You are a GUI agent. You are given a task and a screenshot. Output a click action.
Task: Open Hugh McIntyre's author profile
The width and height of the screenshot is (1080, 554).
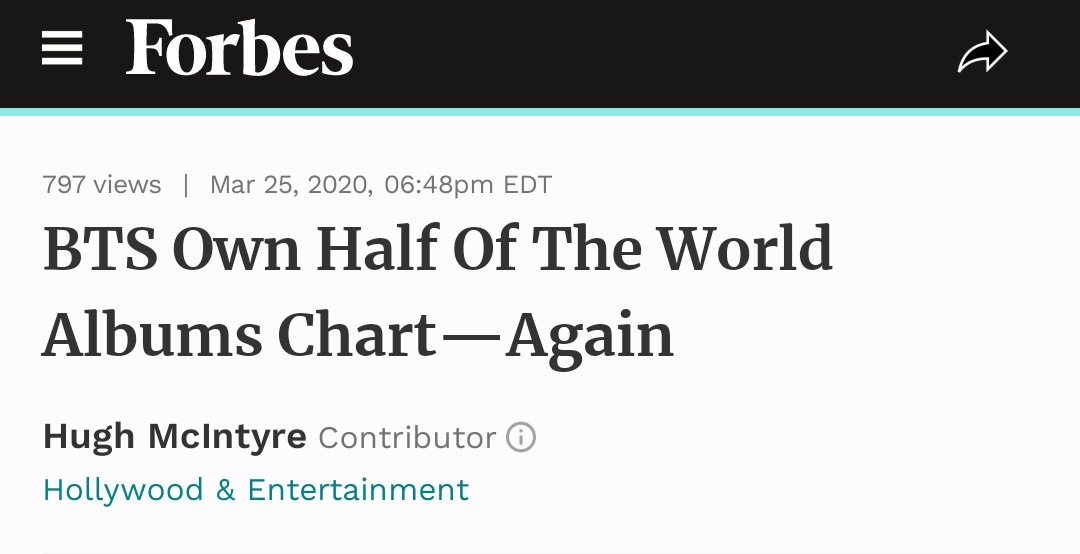174,437
